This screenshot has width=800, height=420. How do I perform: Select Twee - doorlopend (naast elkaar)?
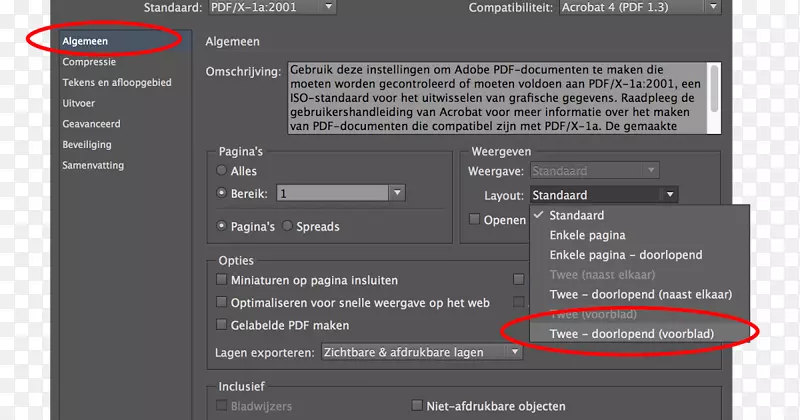tap(640, 294)
